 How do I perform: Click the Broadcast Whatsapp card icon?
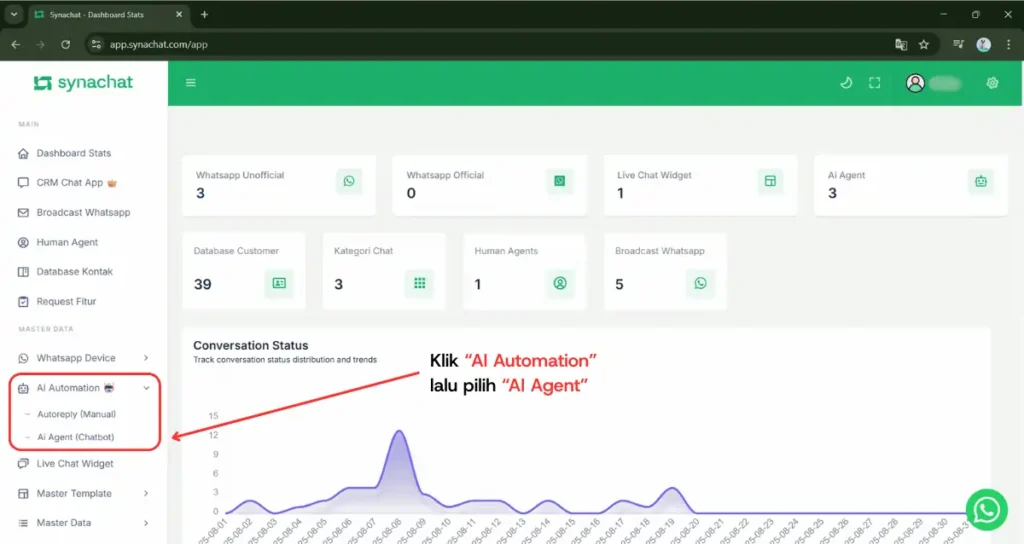point(700,283)
